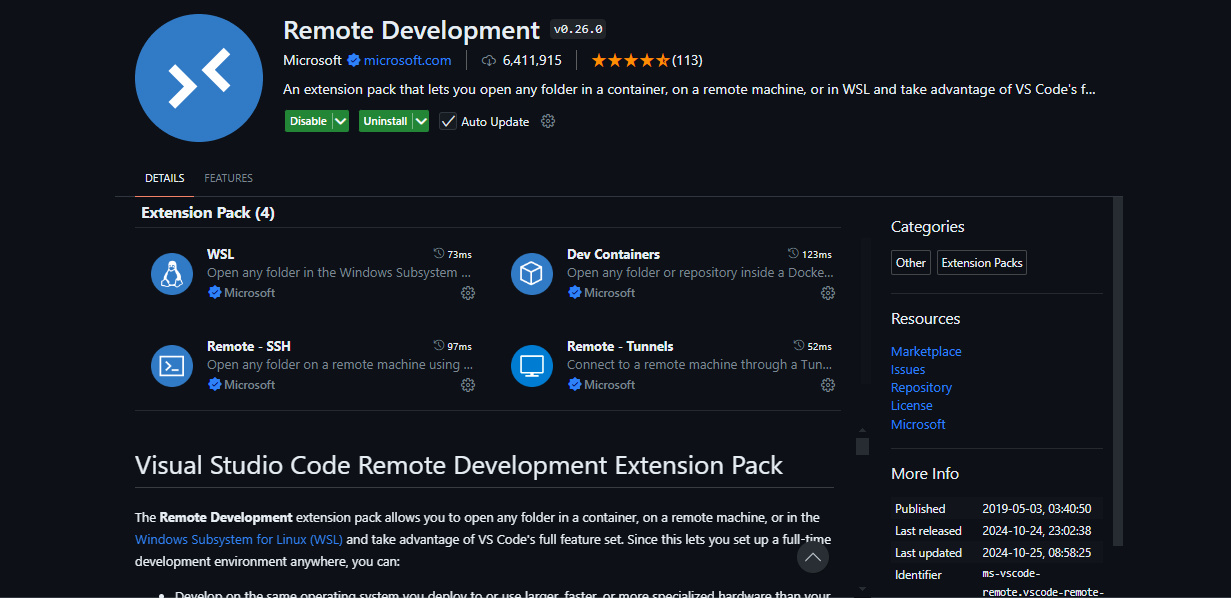Click the (113) rating count
The image size is (1231, 598).
tap(687, 60)
